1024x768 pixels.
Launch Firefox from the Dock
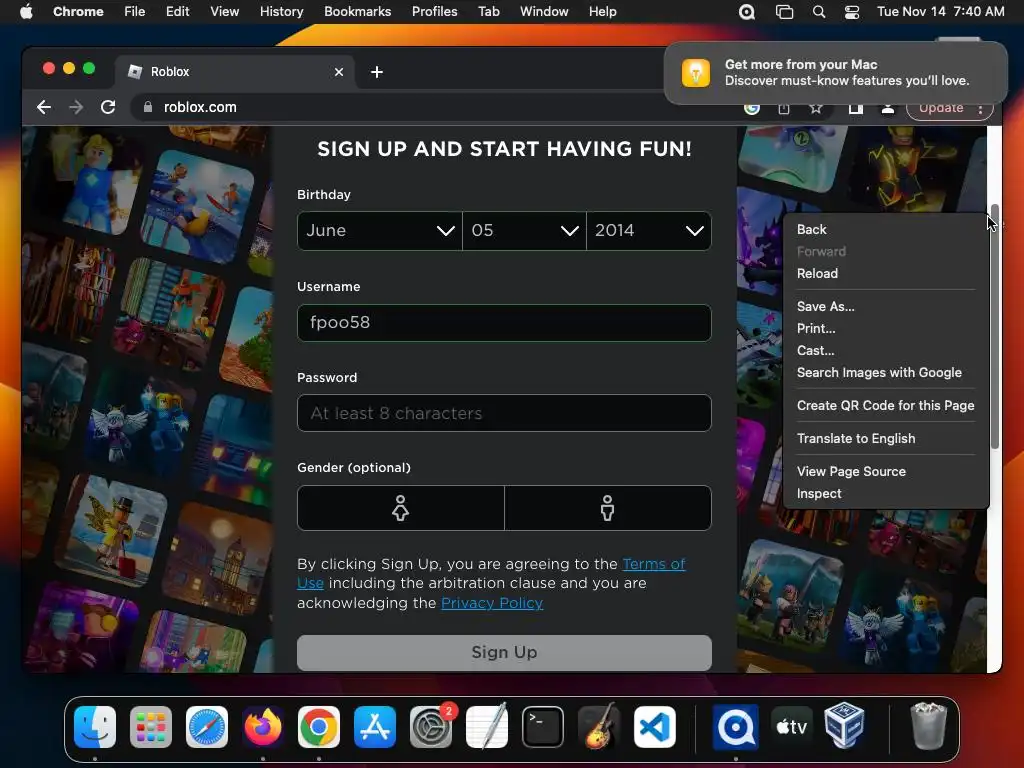[263, 727]
